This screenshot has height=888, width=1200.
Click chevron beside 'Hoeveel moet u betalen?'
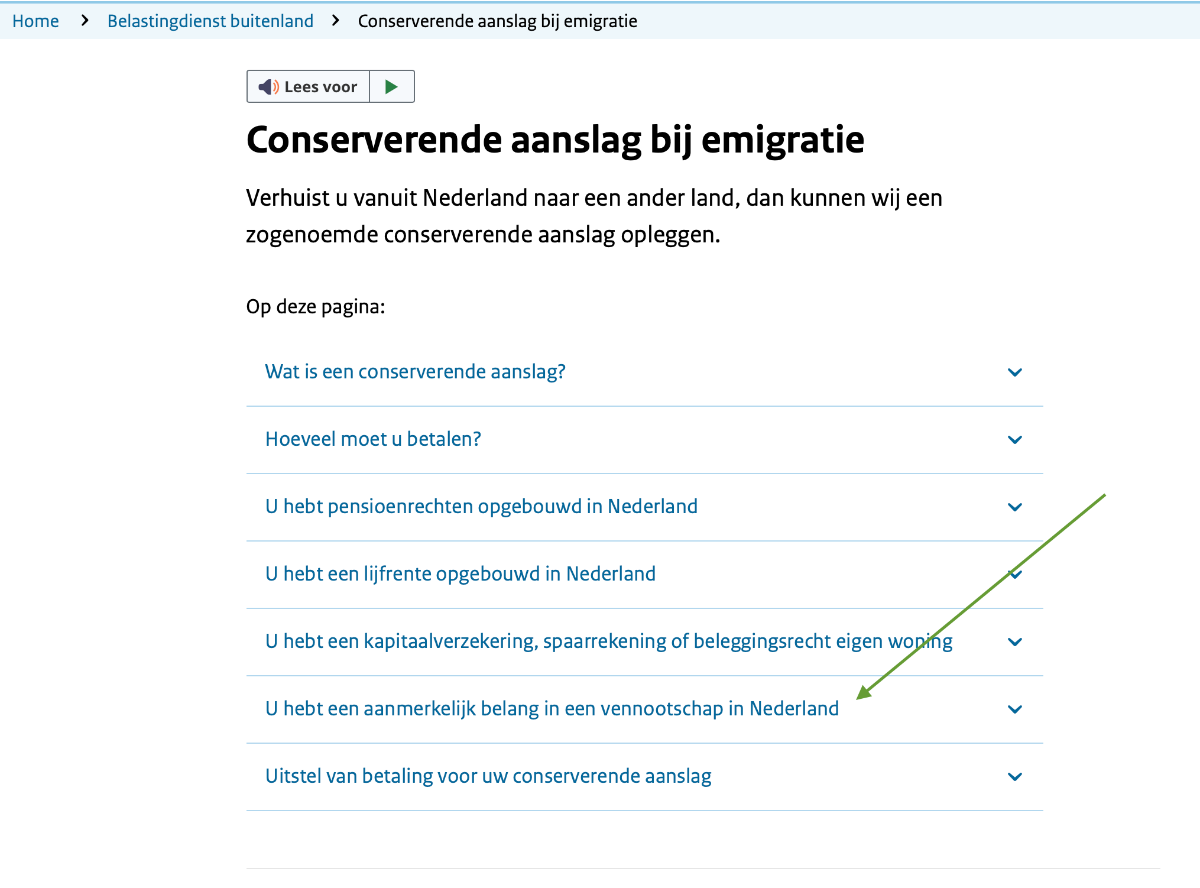(1015, 440)
